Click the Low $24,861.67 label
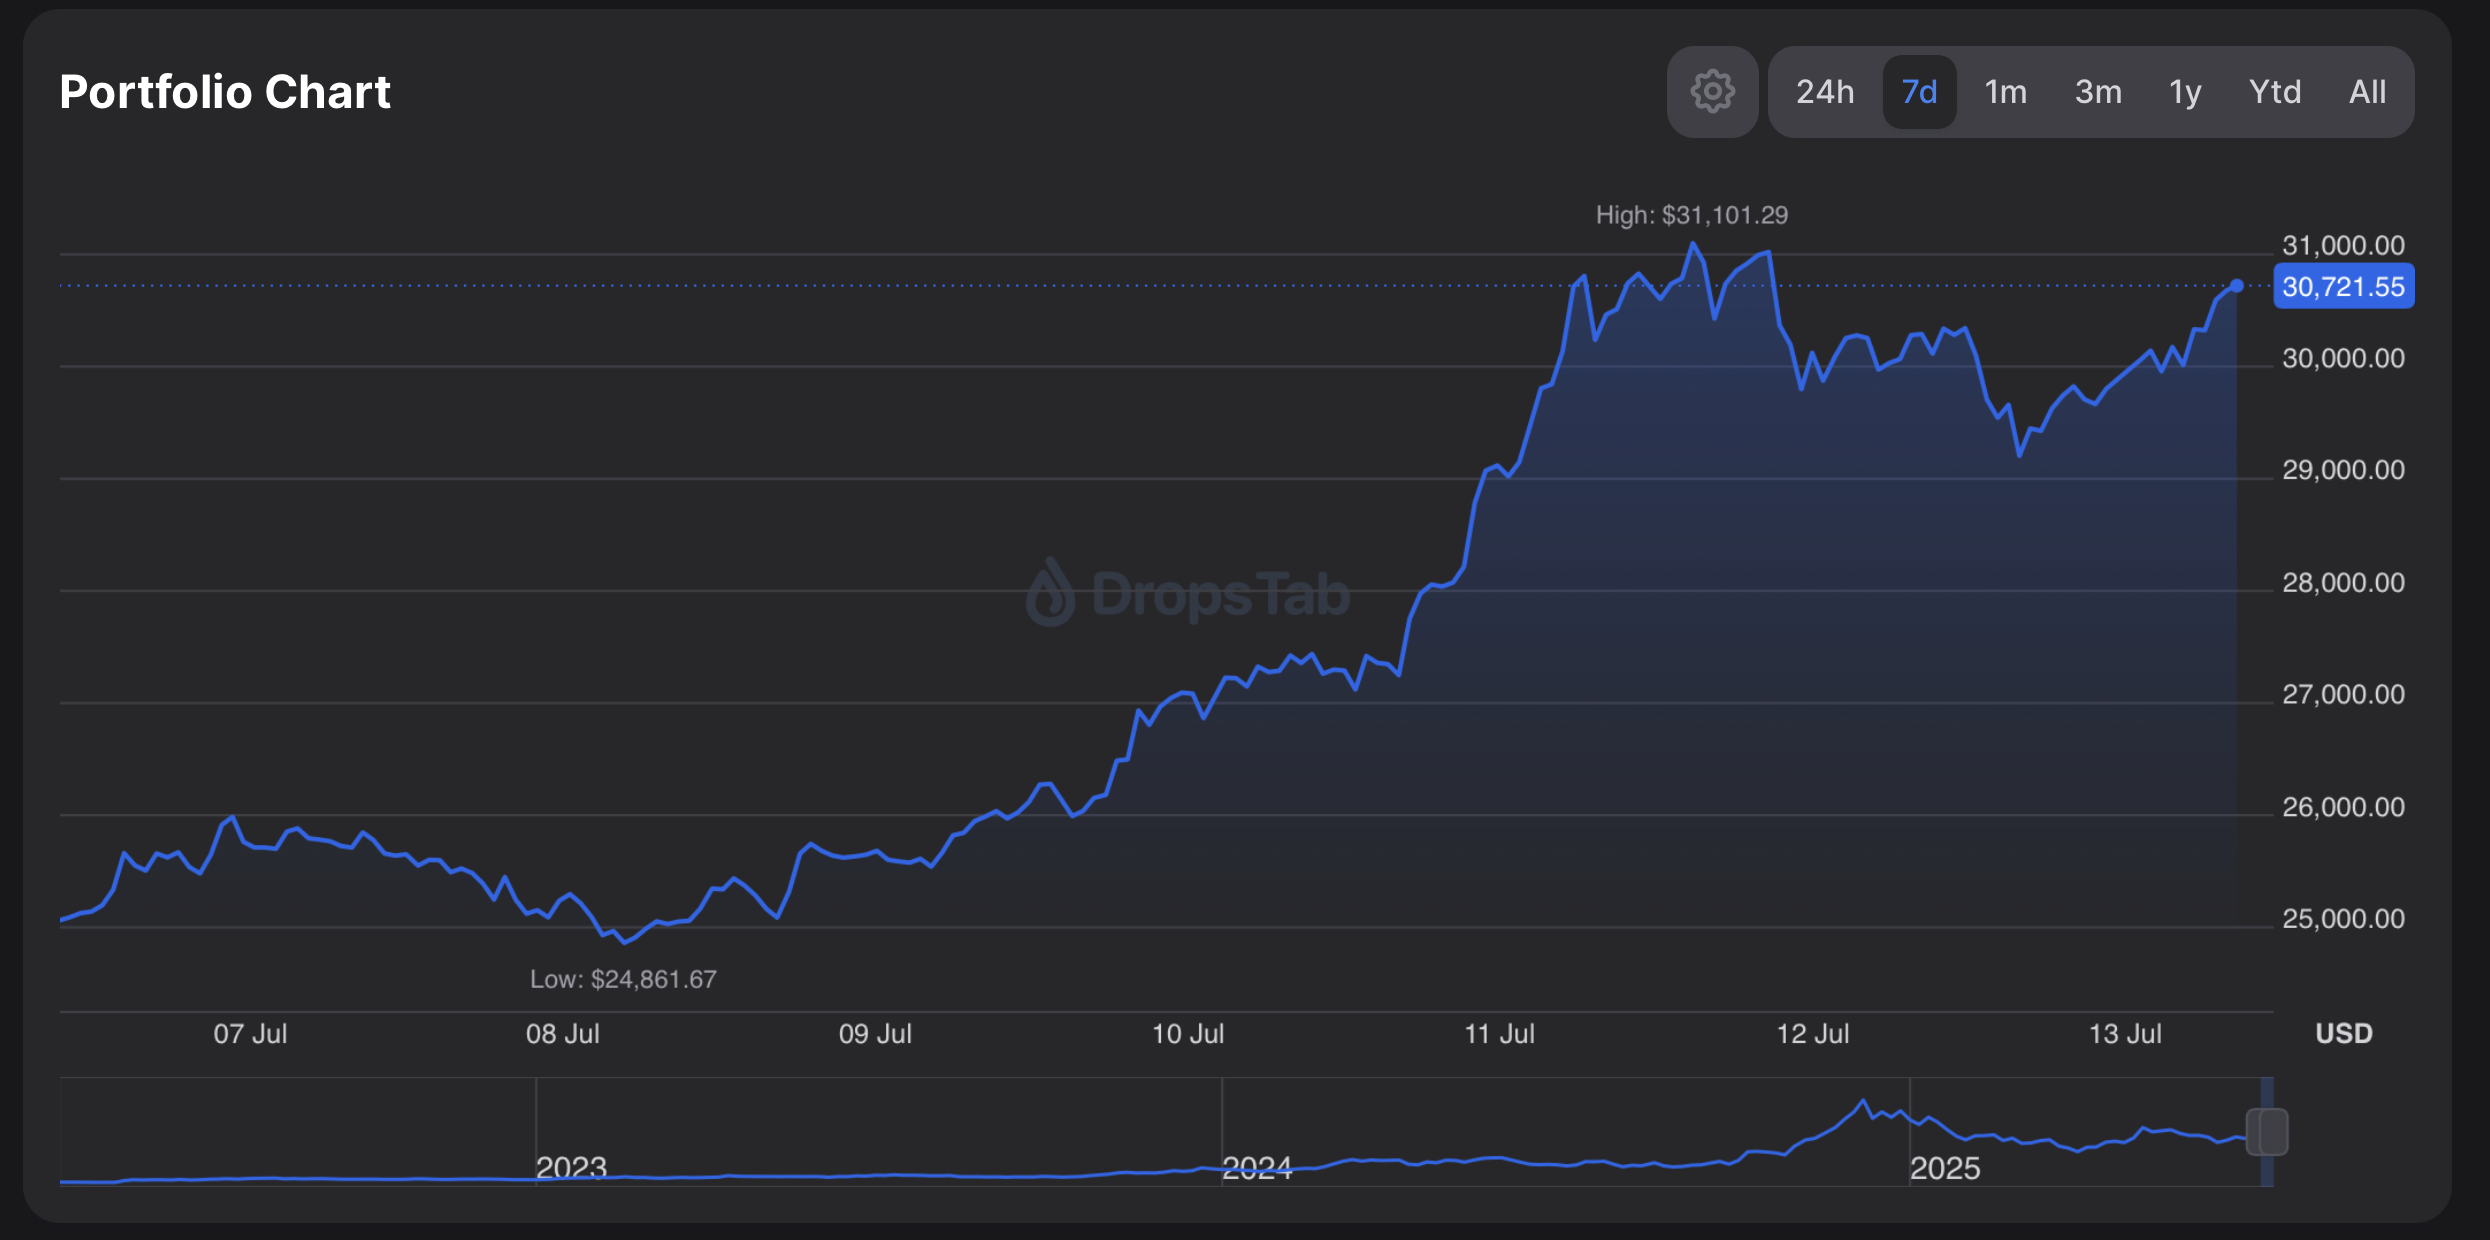This screenshot has height=1240, width=2490. (623, 979)
